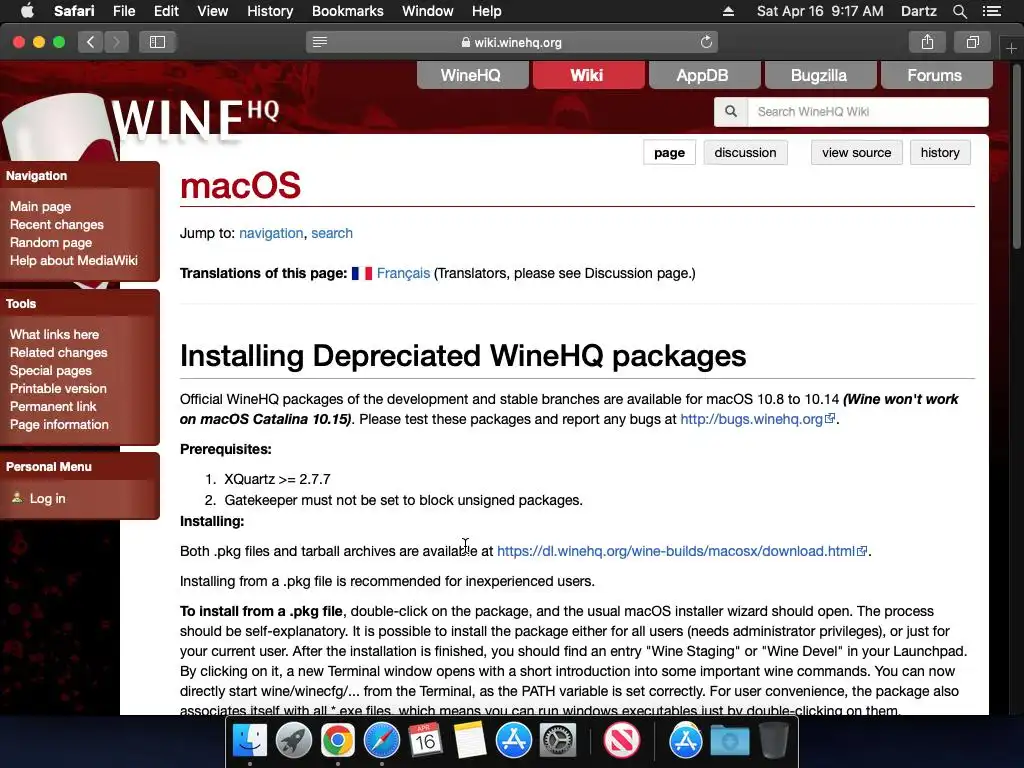This screenshot has height=768, width=1024.
Task: Select the red Wiki tab
Action: point(588,75)
